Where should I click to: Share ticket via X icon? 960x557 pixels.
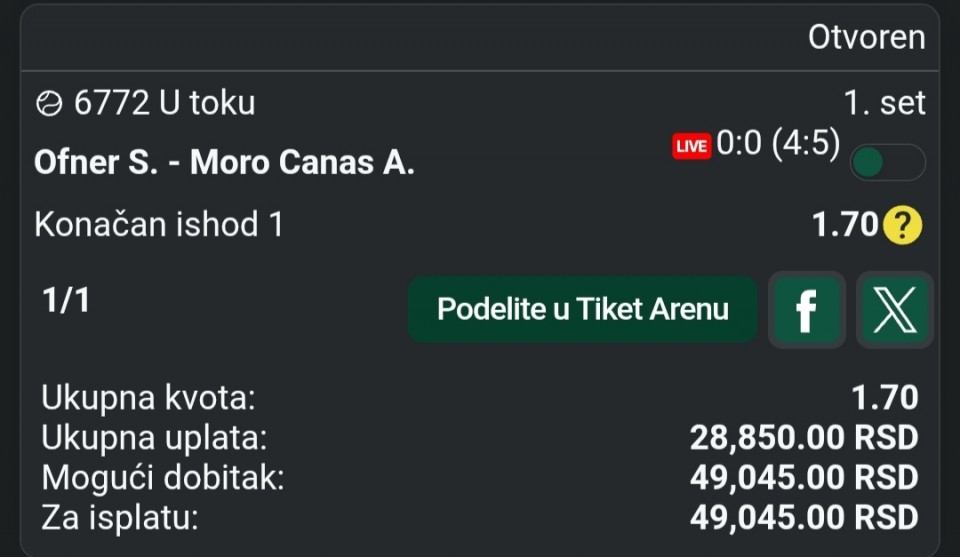point(895,310)
